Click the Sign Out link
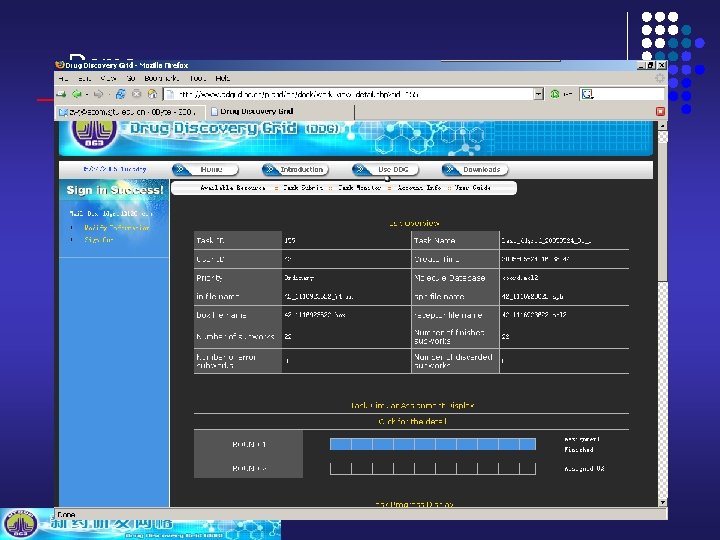The image size is (720, 540). (98, 240)
